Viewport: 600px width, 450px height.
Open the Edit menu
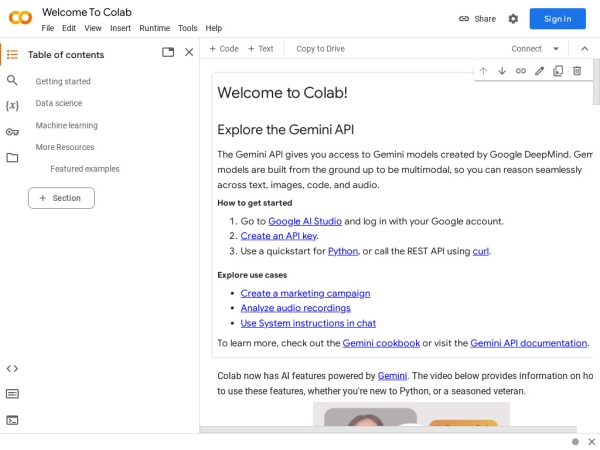[x=69, y=28]
